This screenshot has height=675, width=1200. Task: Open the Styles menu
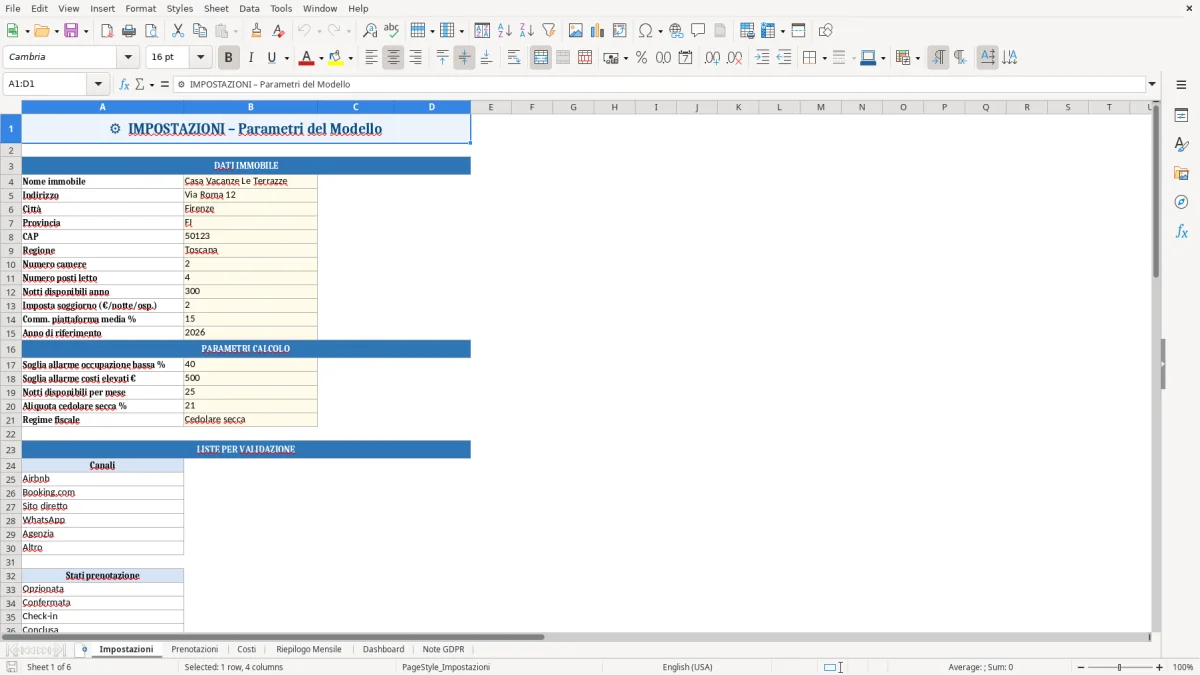pyautogui.click(x=180, y=8)
